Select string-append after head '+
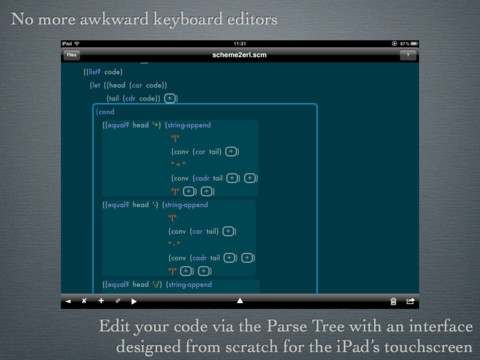480x360 pixels. click(x=188, y=125)
